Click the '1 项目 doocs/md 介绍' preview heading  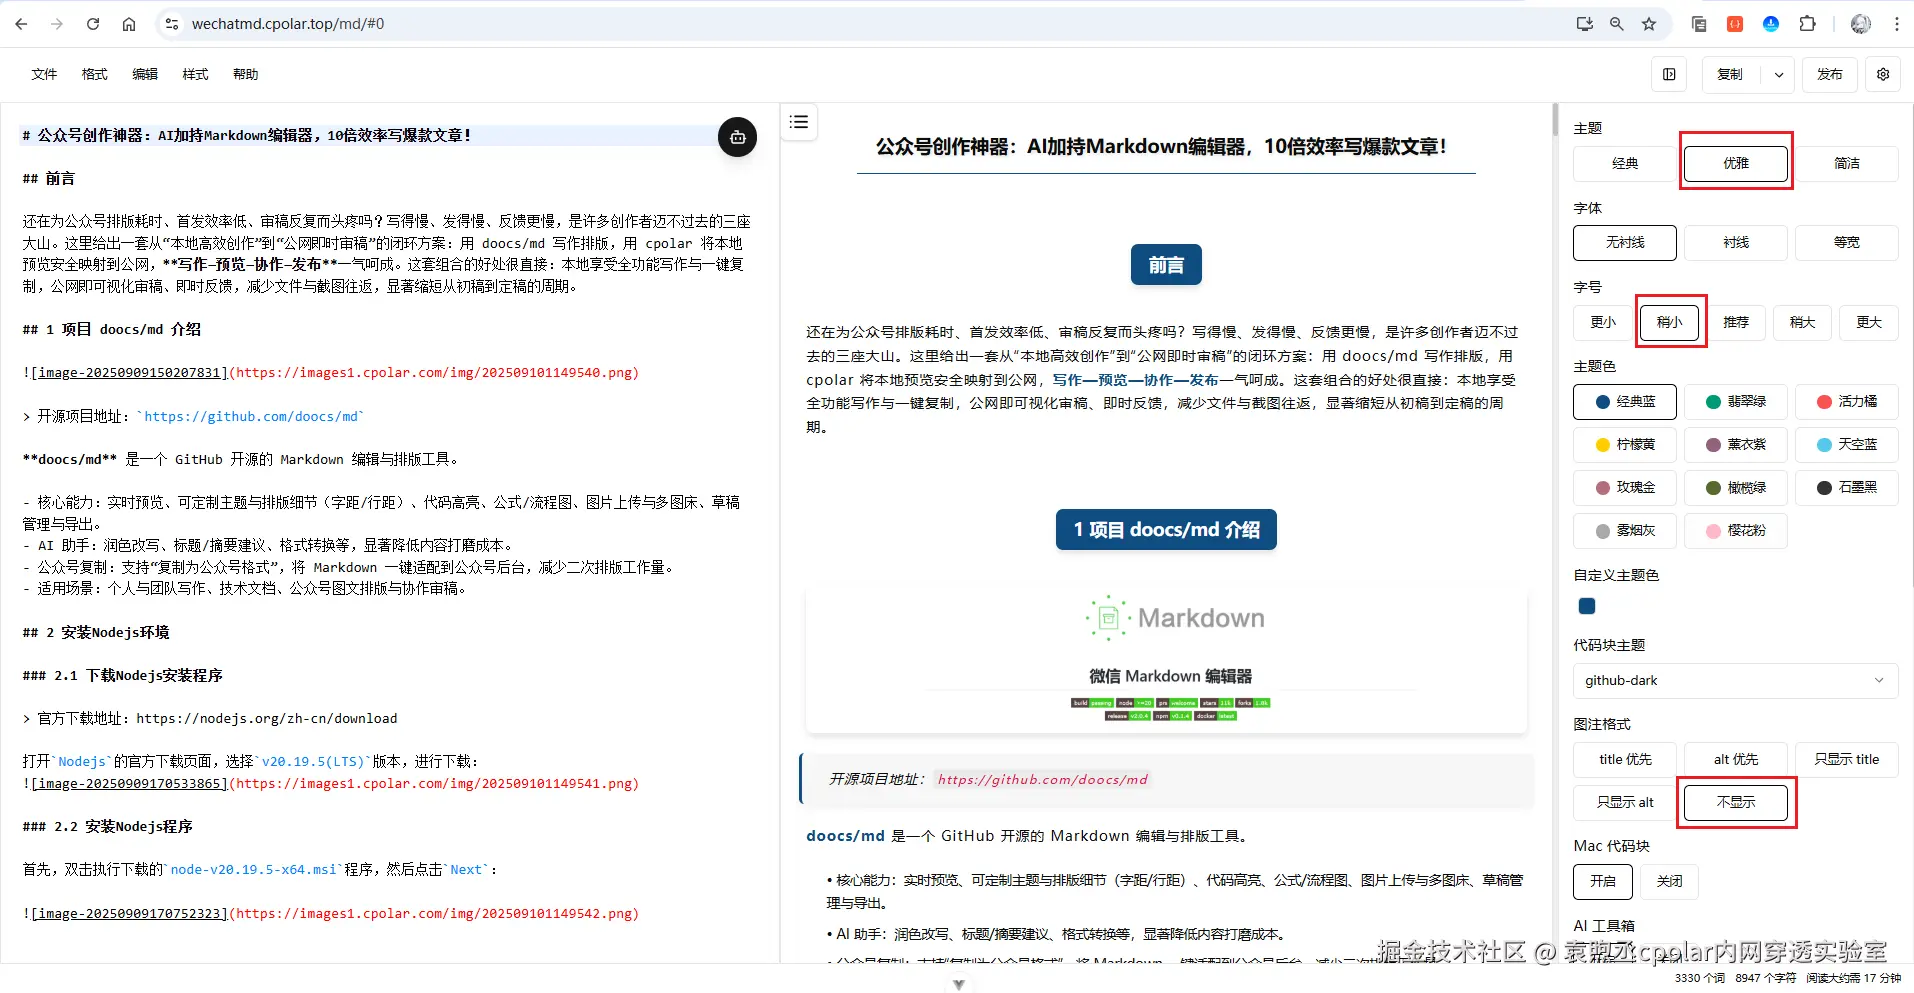click(1166, 530)
